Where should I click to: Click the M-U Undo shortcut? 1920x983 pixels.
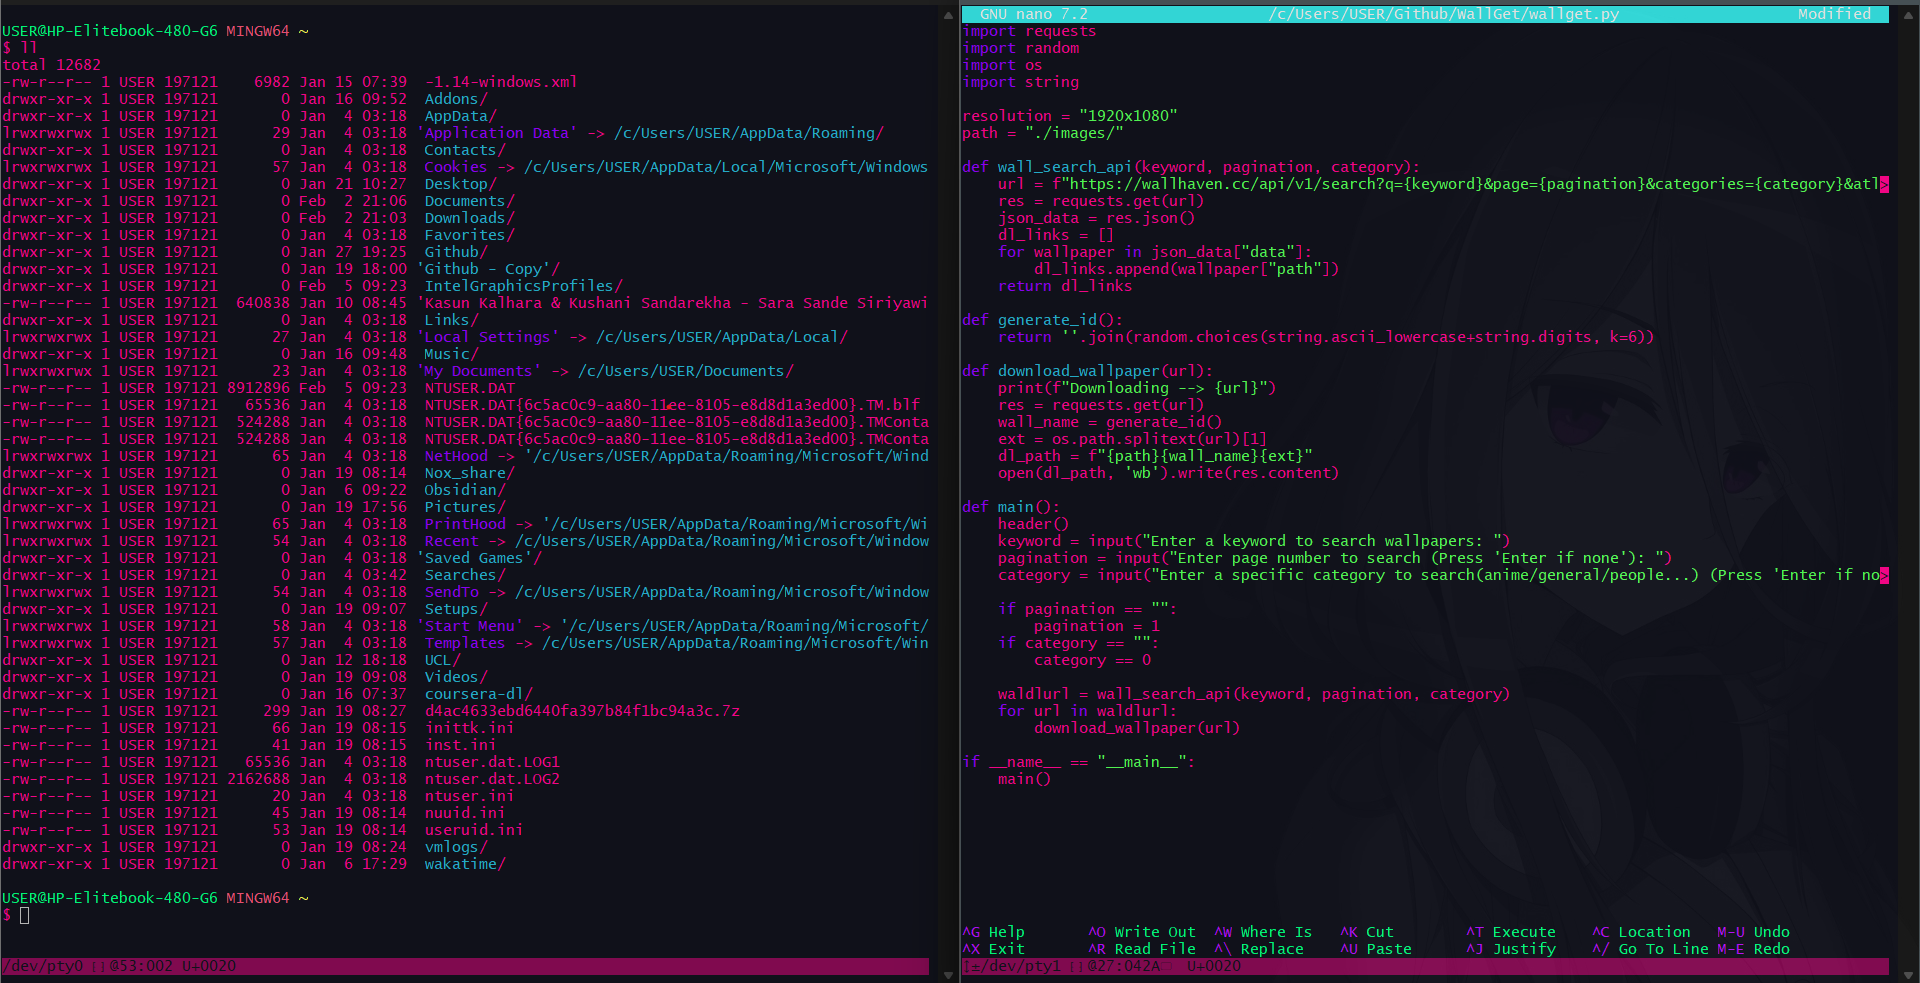1753,932
